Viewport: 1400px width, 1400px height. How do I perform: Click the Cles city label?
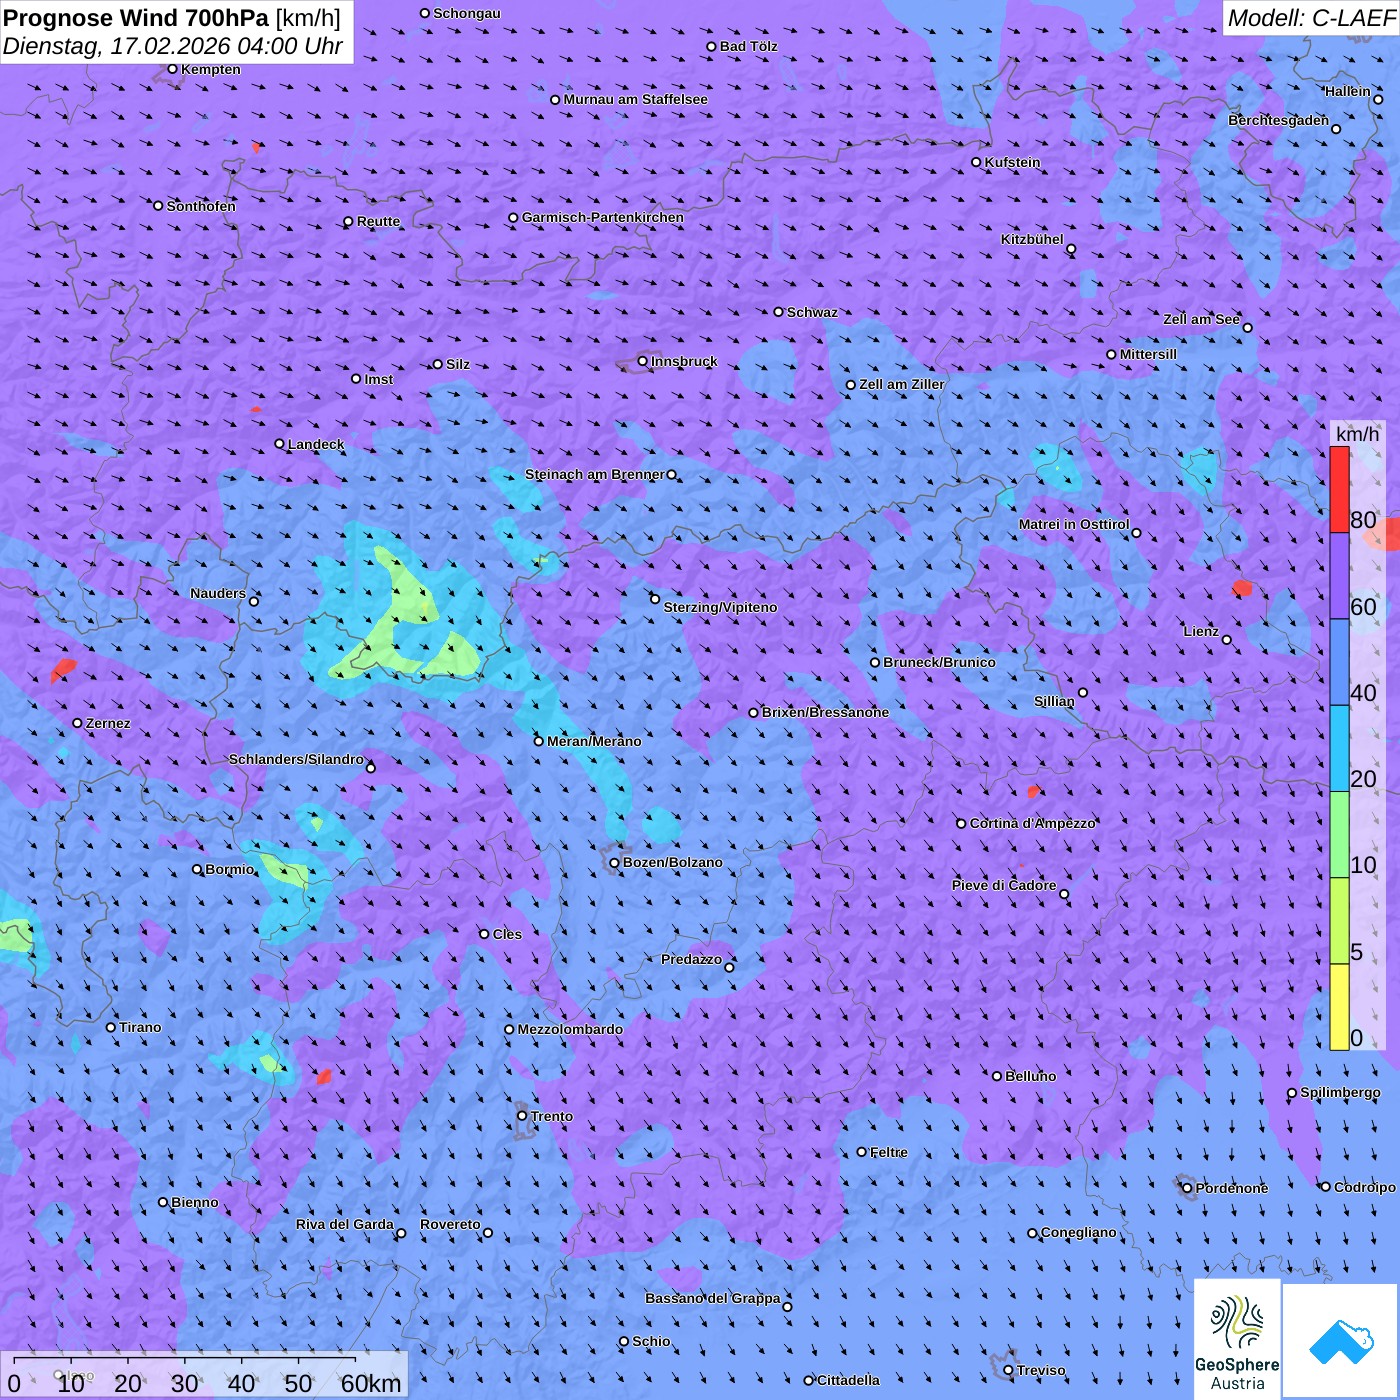(507, 934)
